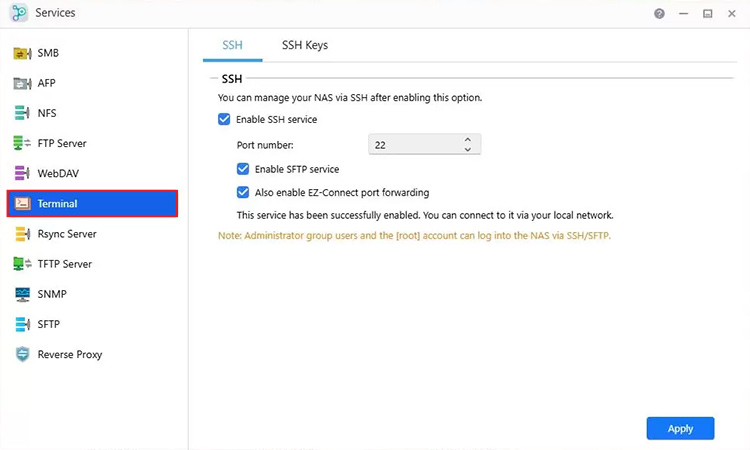The width and height of the screenshot is (750, 450).
Task: Open SFTP label in the sidebar
Action: tap(49, 324)
